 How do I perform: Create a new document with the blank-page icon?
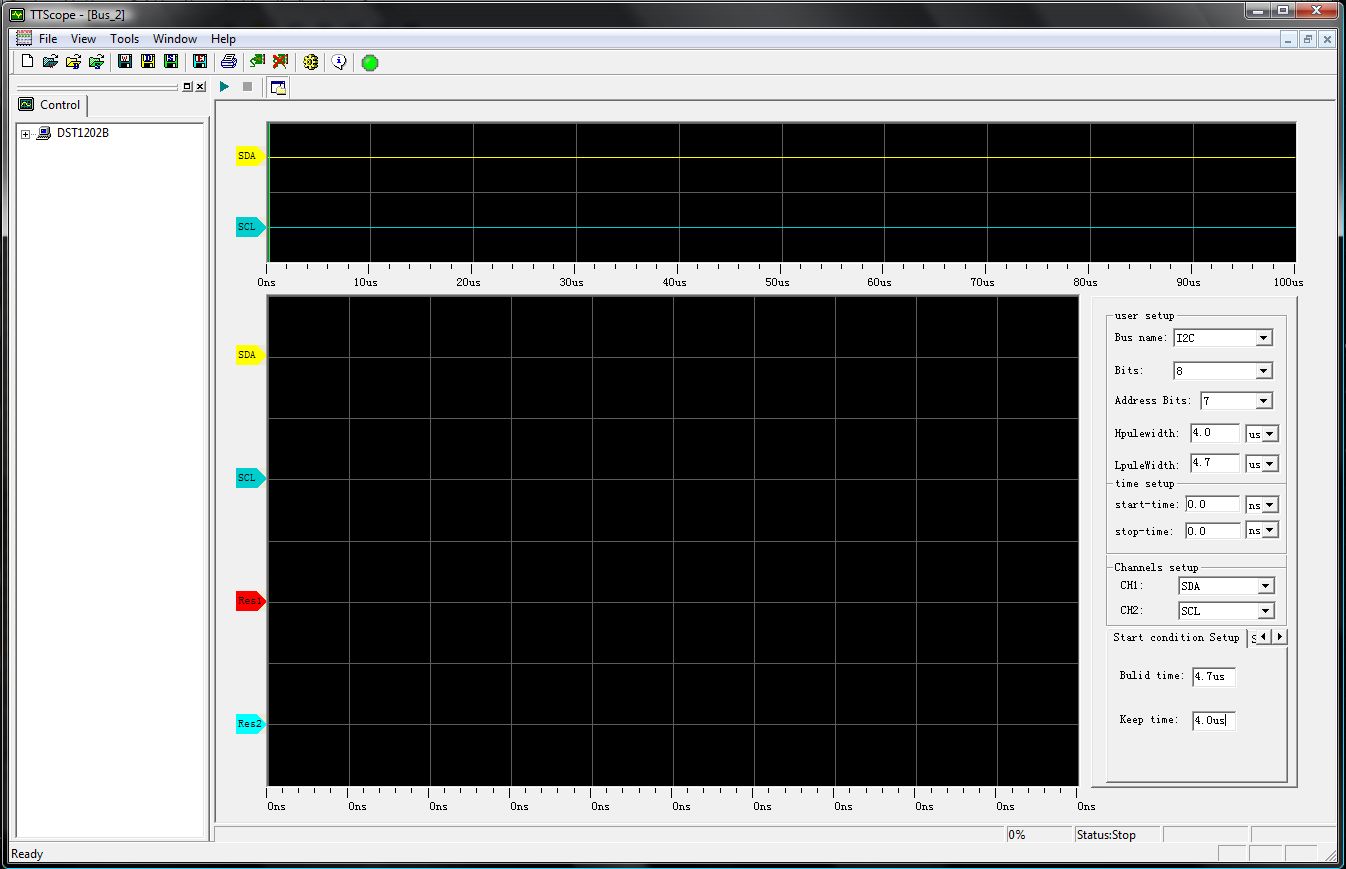(x=27, y=62)
